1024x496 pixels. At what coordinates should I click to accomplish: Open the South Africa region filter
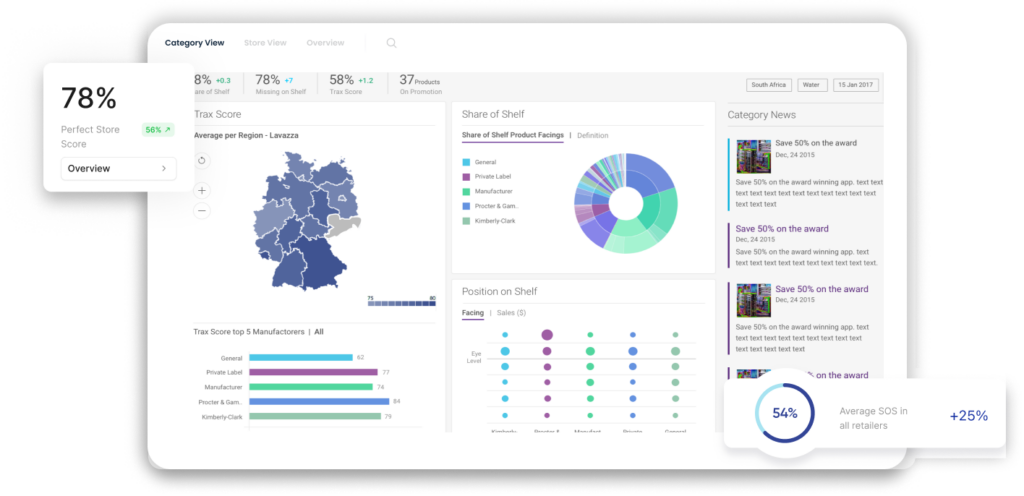click(768, 85)
